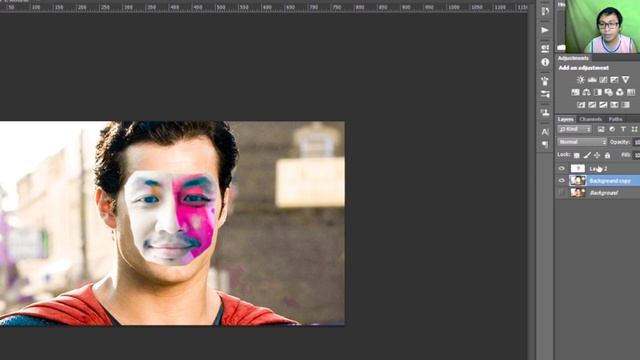Filter layers by shape layers
The height and width of the screenshot is (360, 640).
[x=634, y=129]
